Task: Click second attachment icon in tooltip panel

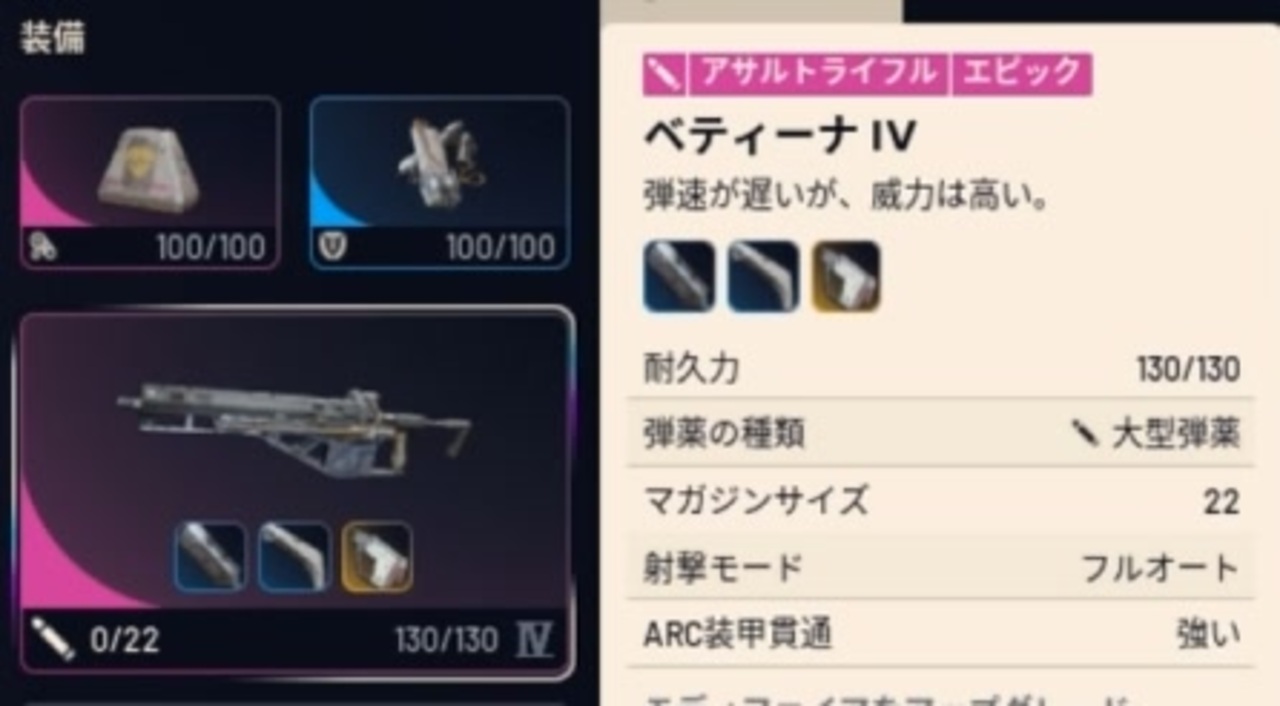Action: click(x=763, y=276)
